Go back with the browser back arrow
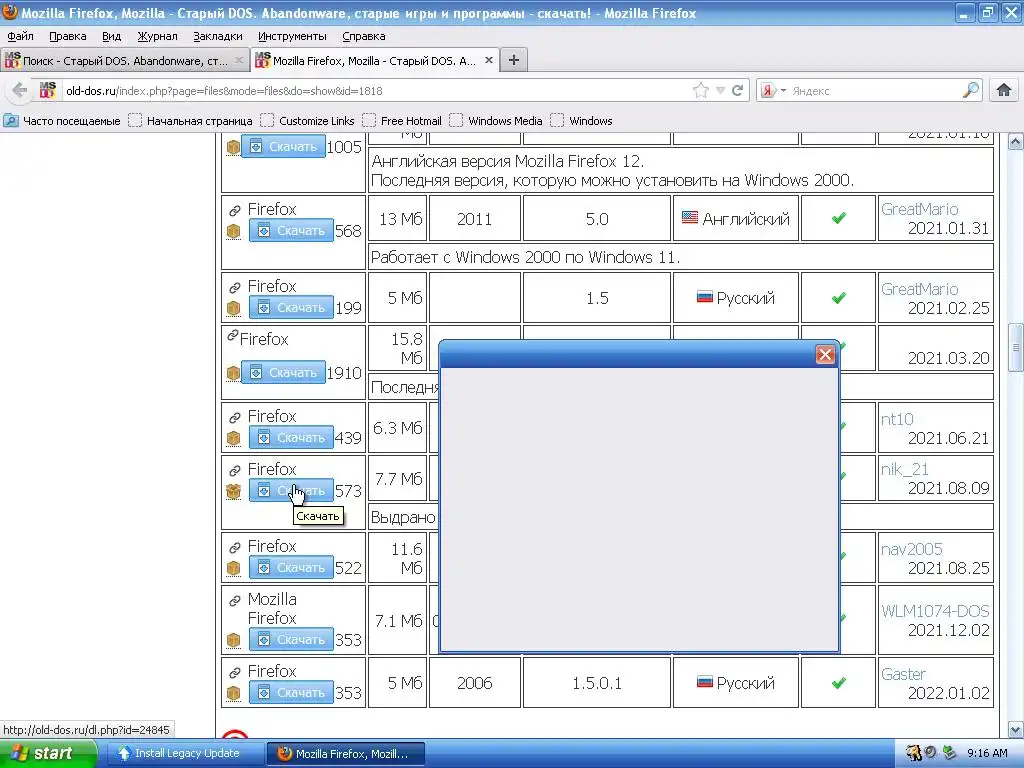 coord(20,90)
